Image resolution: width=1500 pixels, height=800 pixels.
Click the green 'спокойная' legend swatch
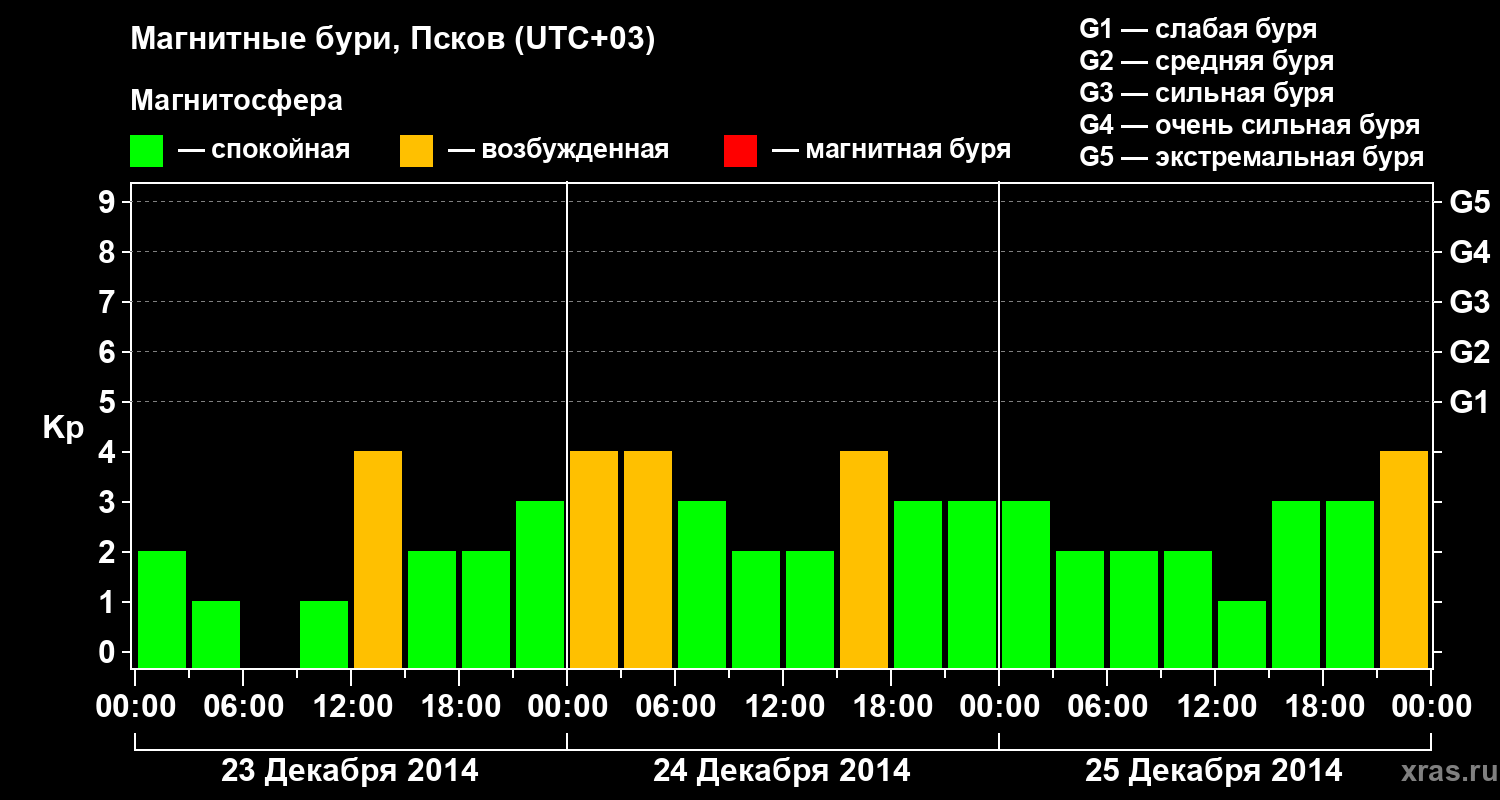pos(146,151)
